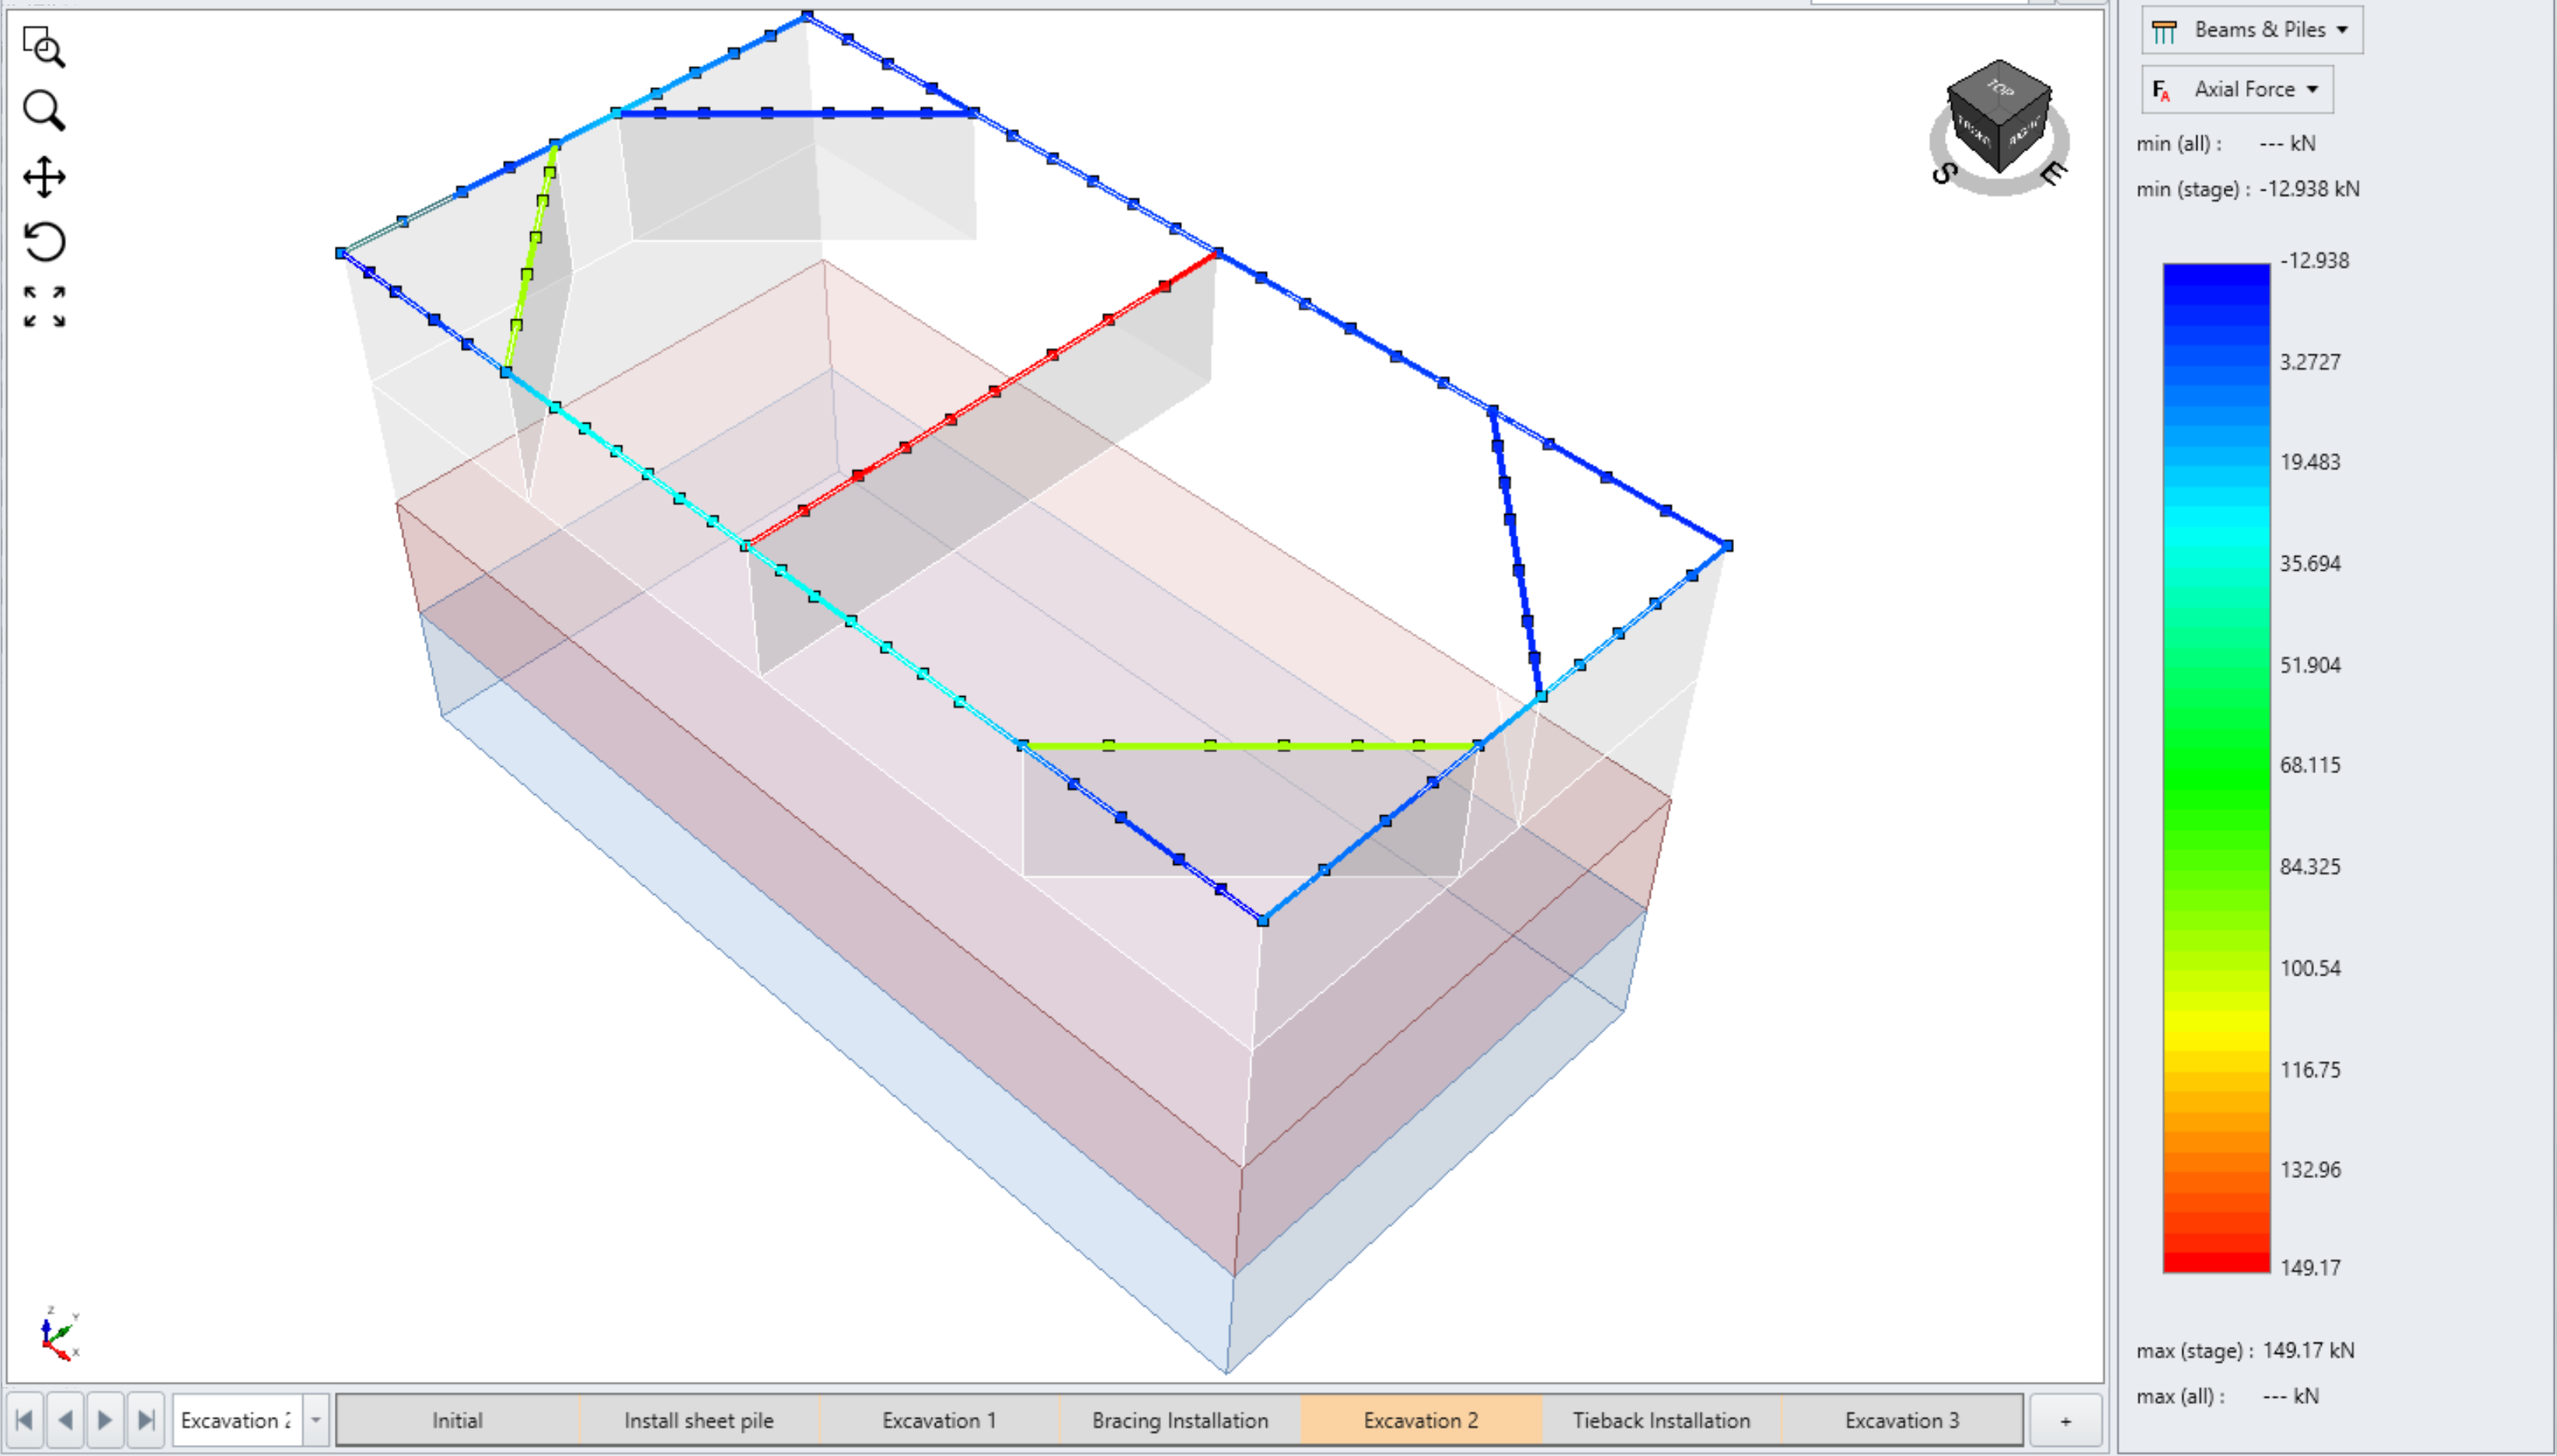Open the Beams & Piles dropdown
Screen dimensions: 2557x1456
2252,30
